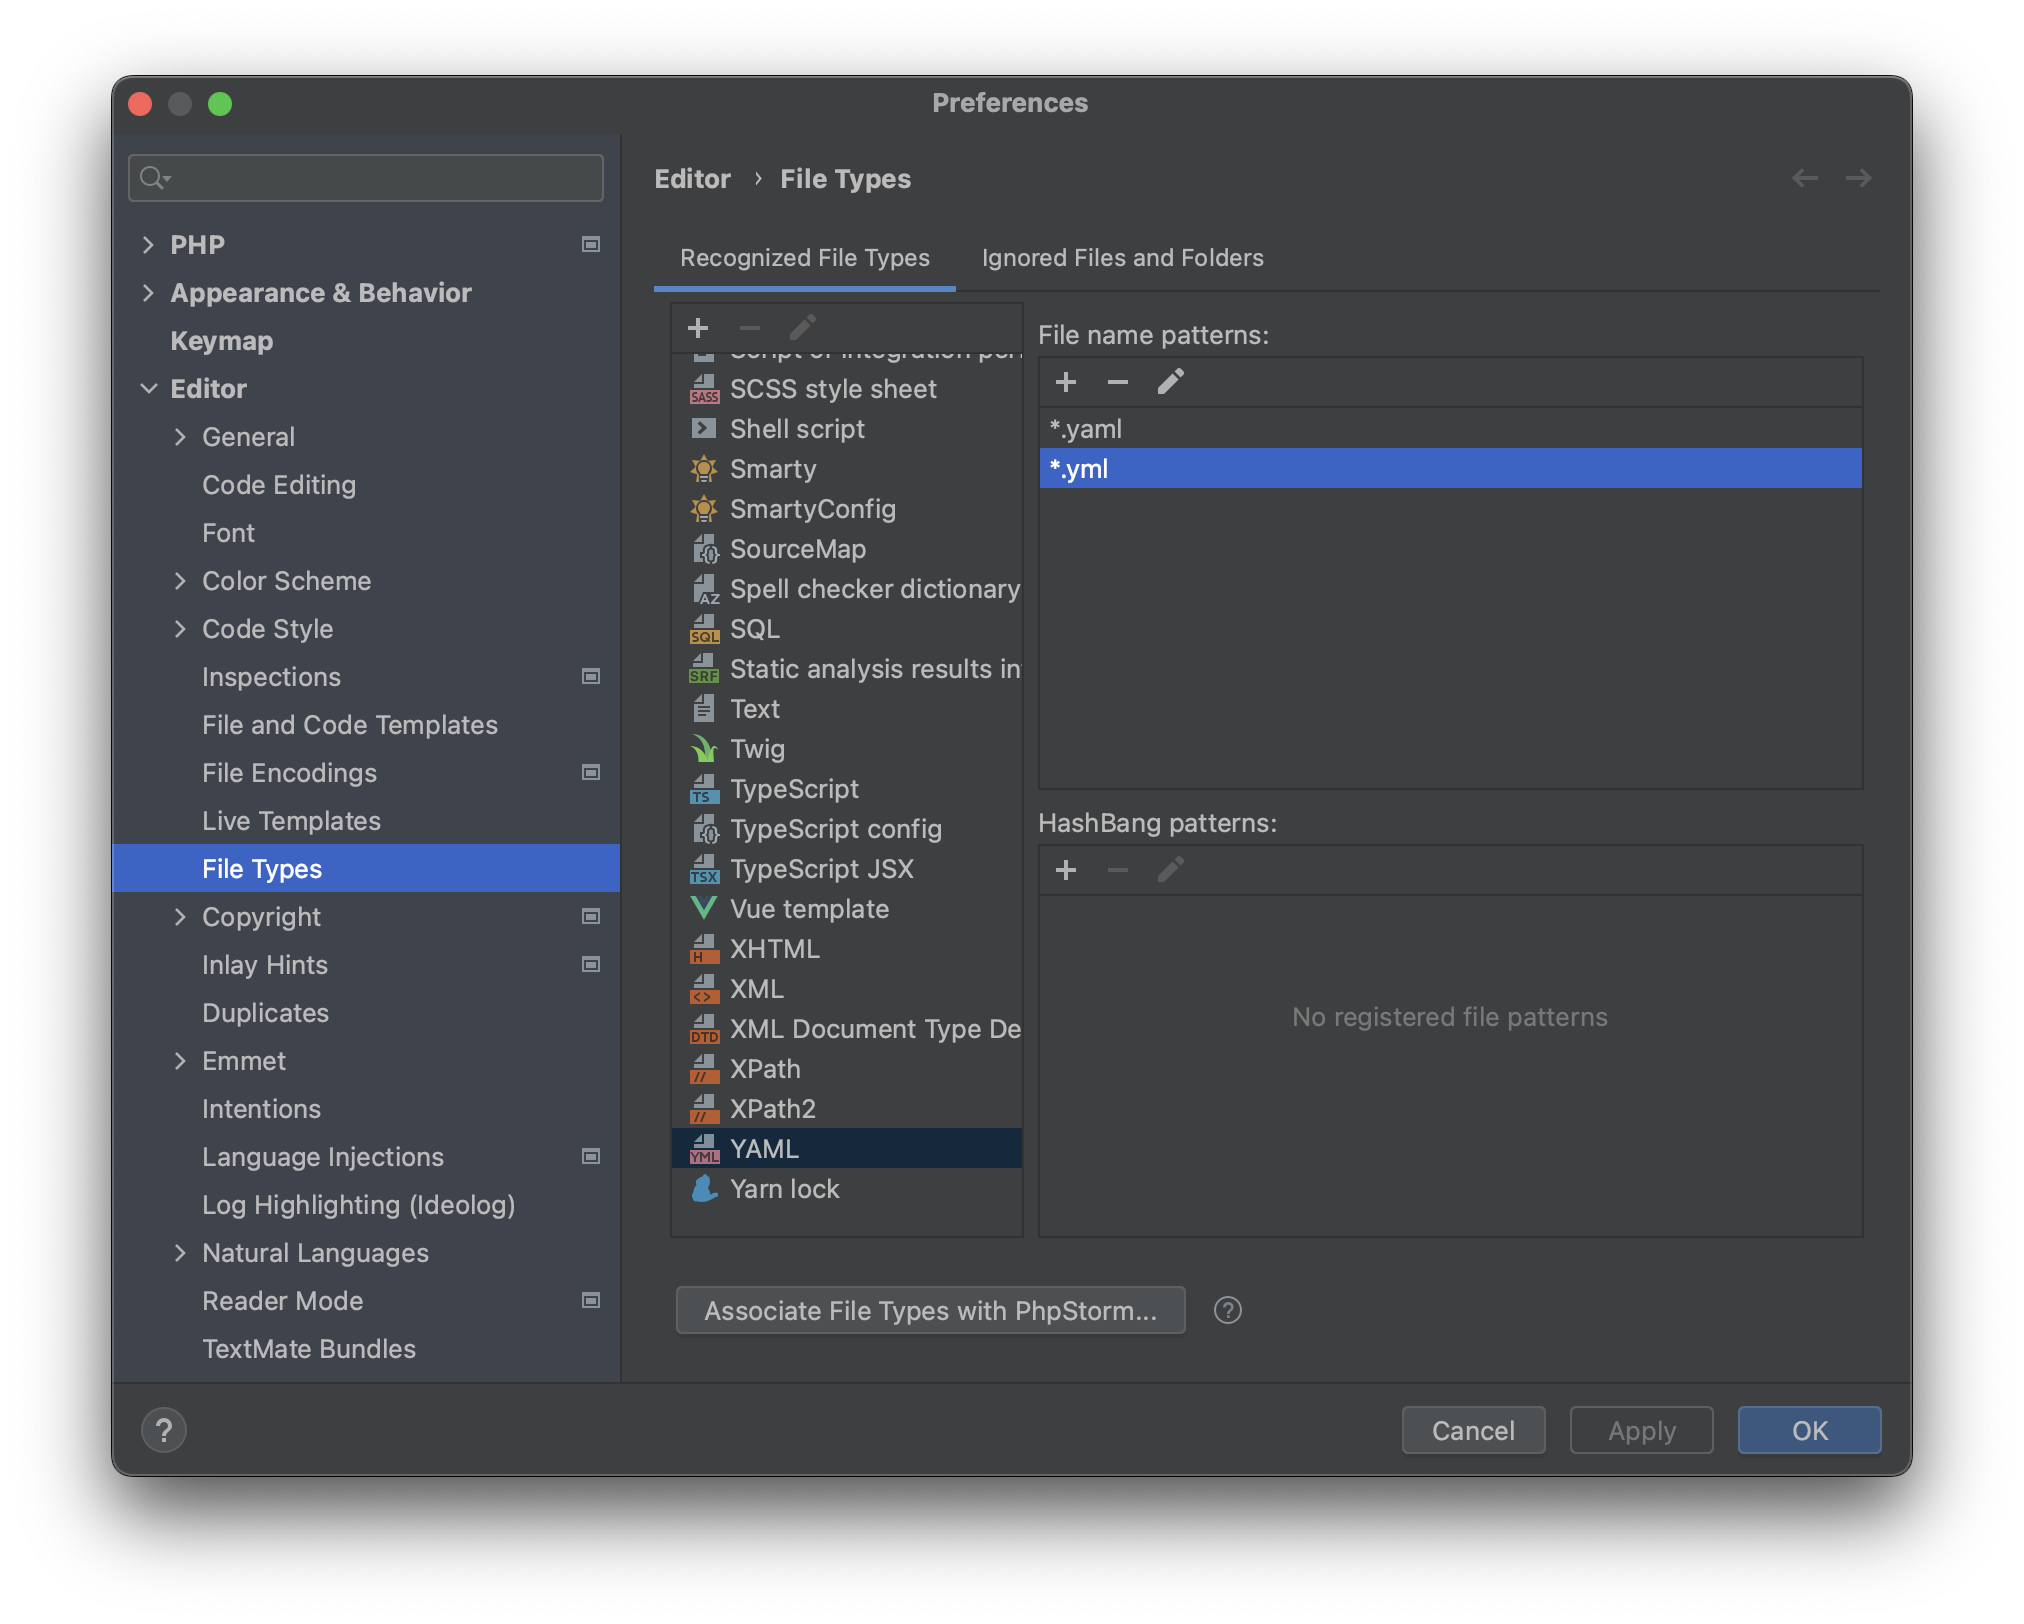The image size is (2024, 1624).
Task: Add a new HashBang pattern
Action: [1066, 870]
